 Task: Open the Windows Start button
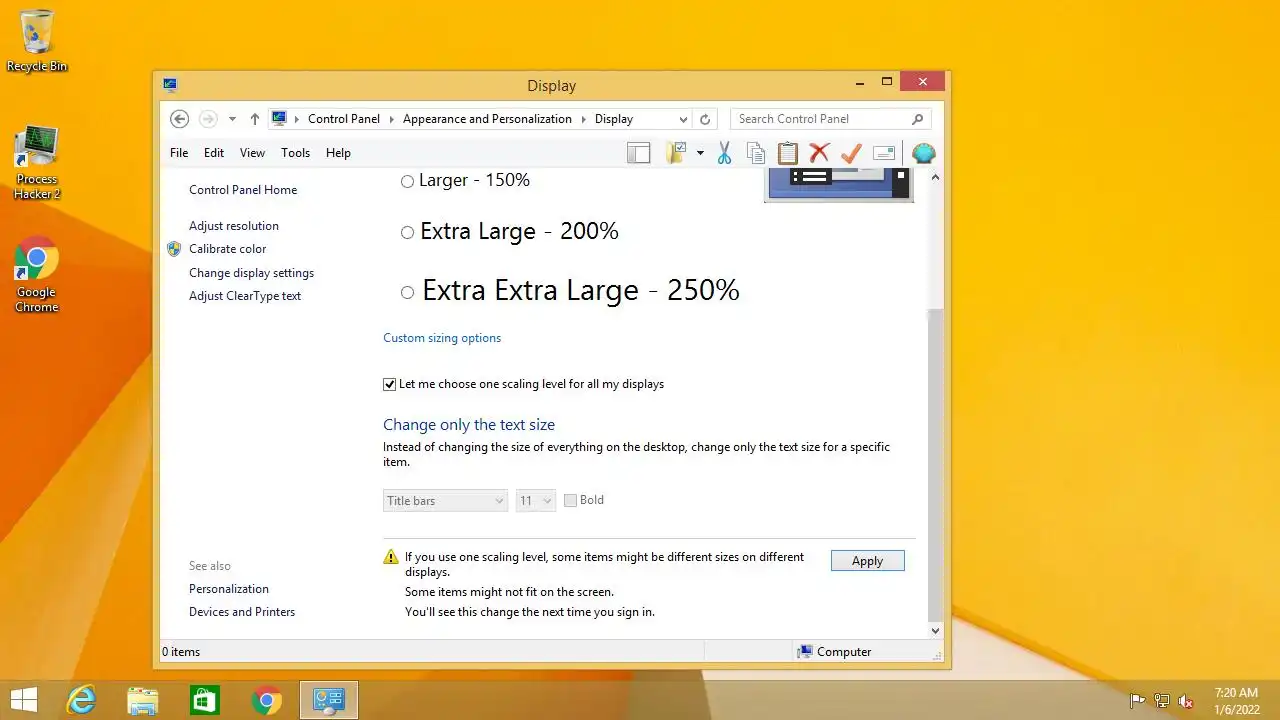point(24,701)
